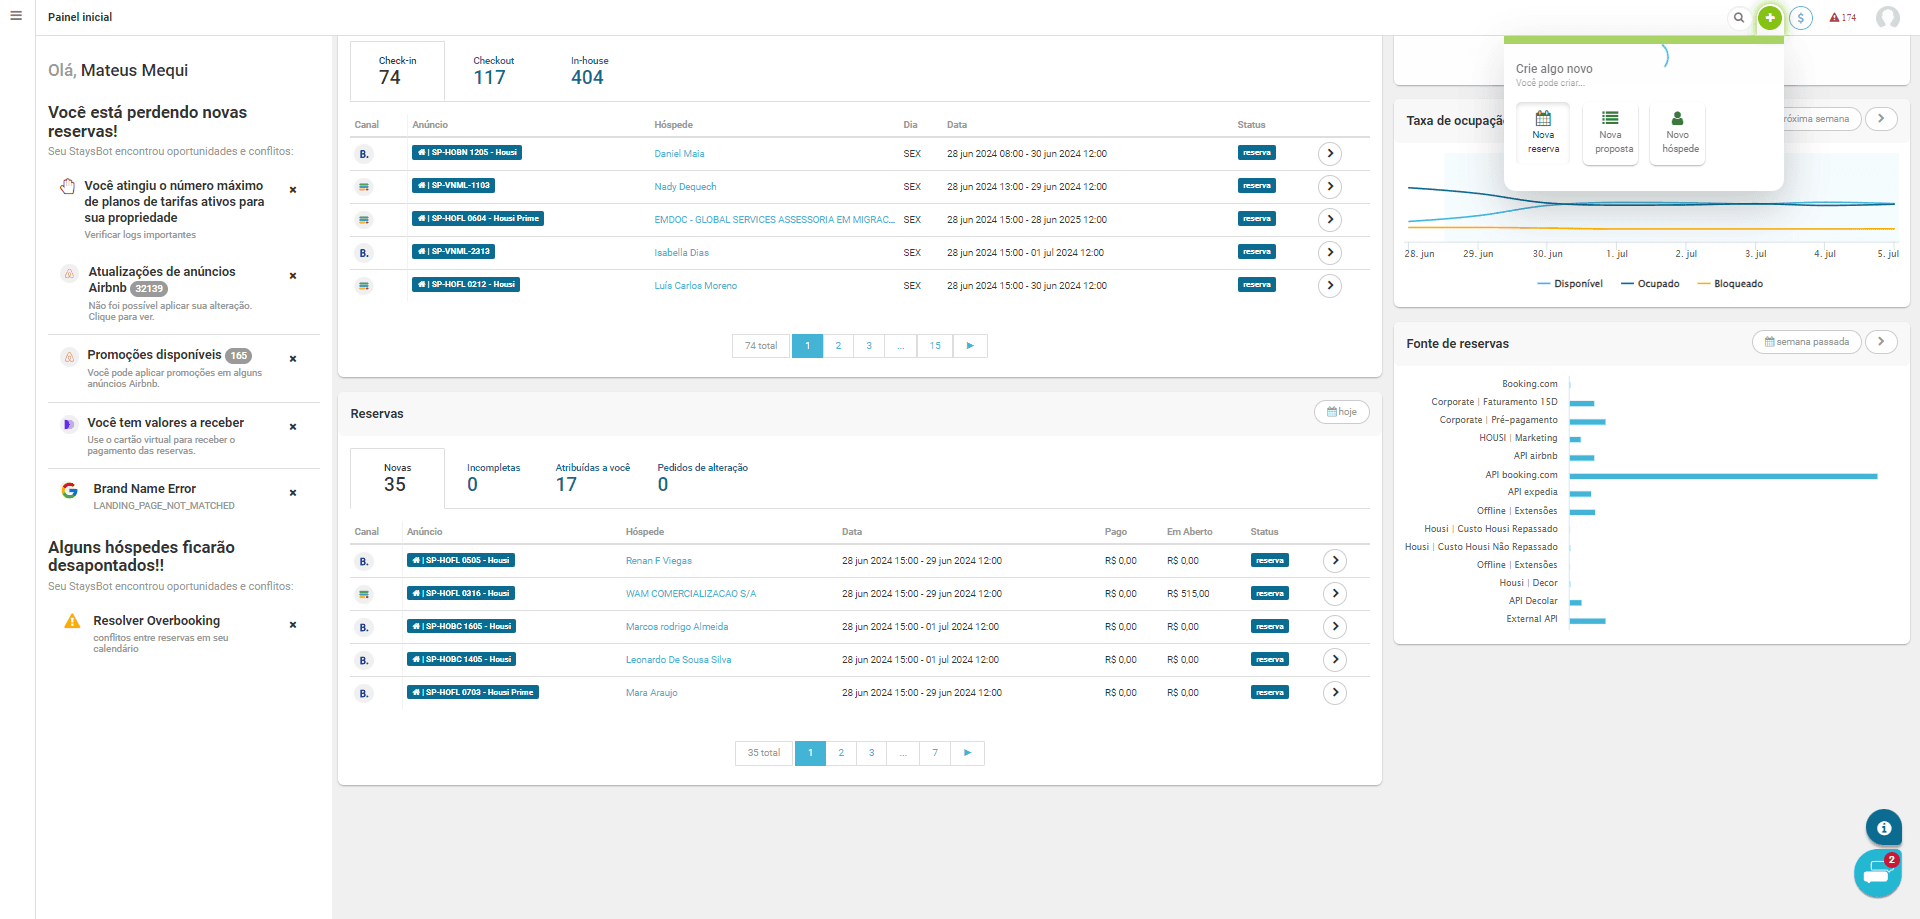The height and width of the screenshot is (919, 1920).
Task: Open details arrow for Leonardo De Sousa Silva
Action: click(1335, 659)
